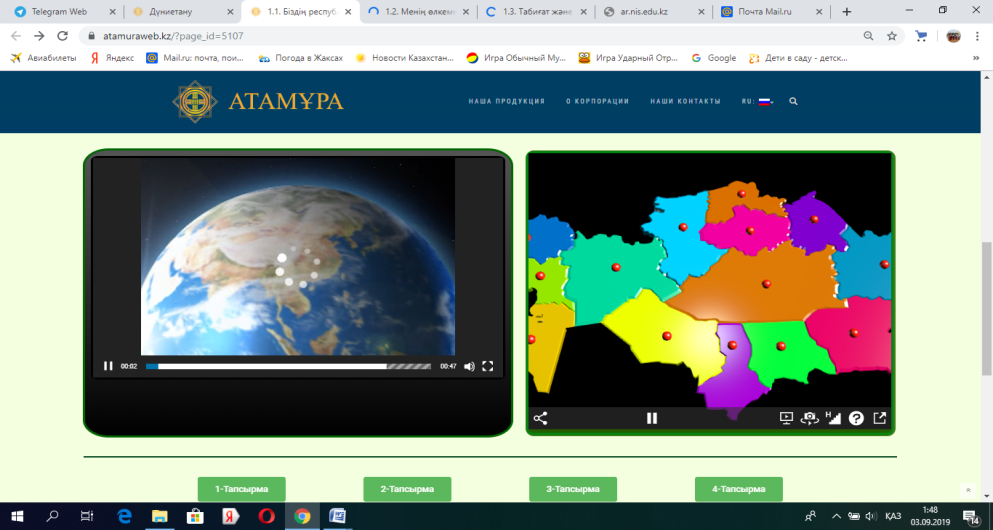Click the red pin on the central orange region
Viewport: 993px width, 530px height.
tap(766, 284)
